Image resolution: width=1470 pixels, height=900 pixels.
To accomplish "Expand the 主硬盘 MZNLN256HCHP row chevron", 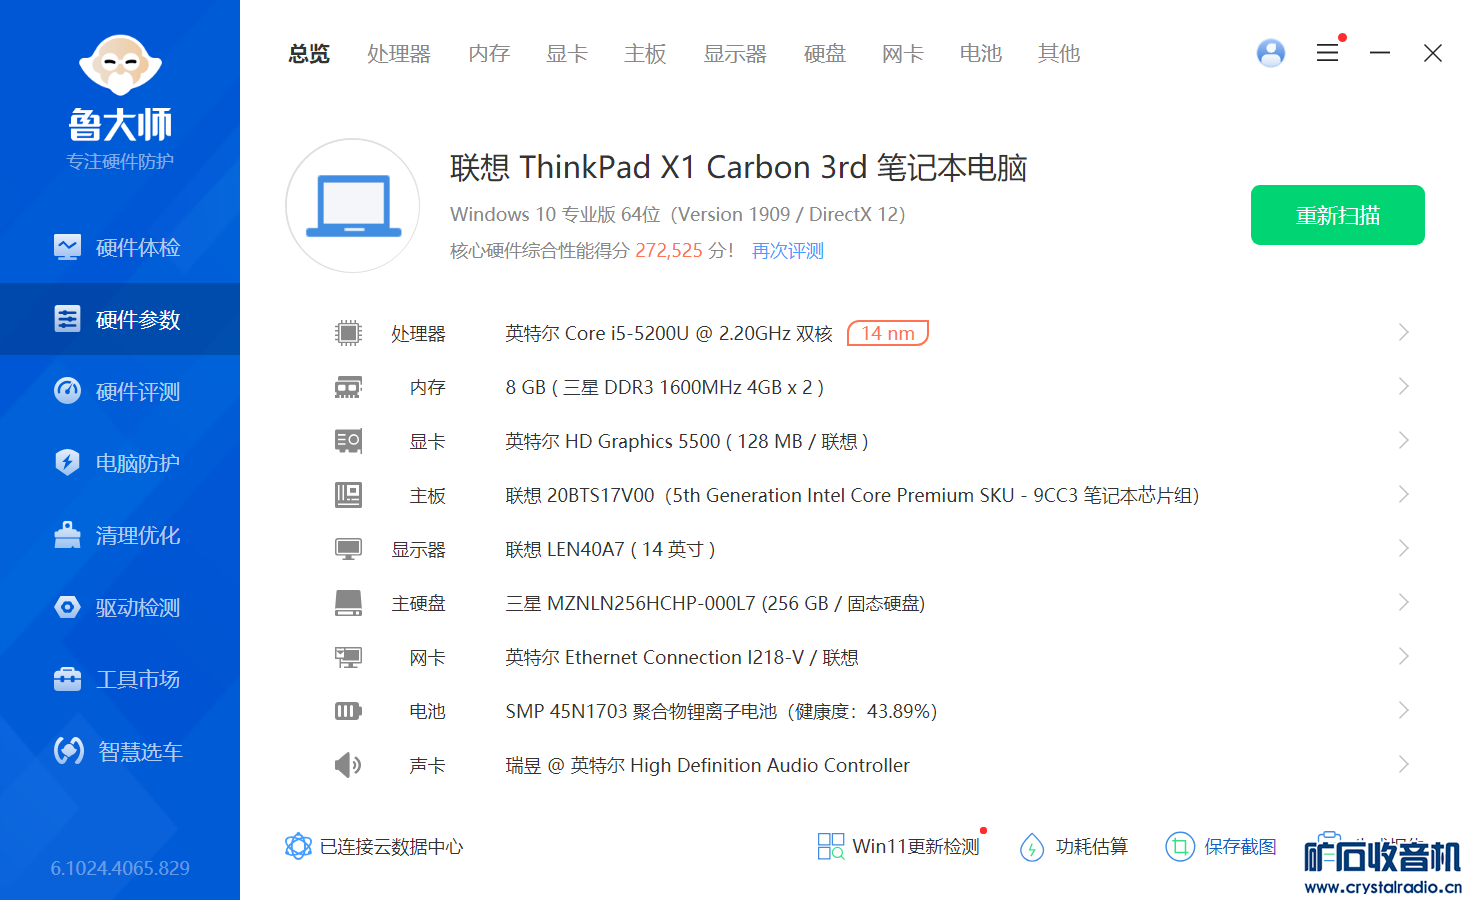I will [x=1403, y=602].
